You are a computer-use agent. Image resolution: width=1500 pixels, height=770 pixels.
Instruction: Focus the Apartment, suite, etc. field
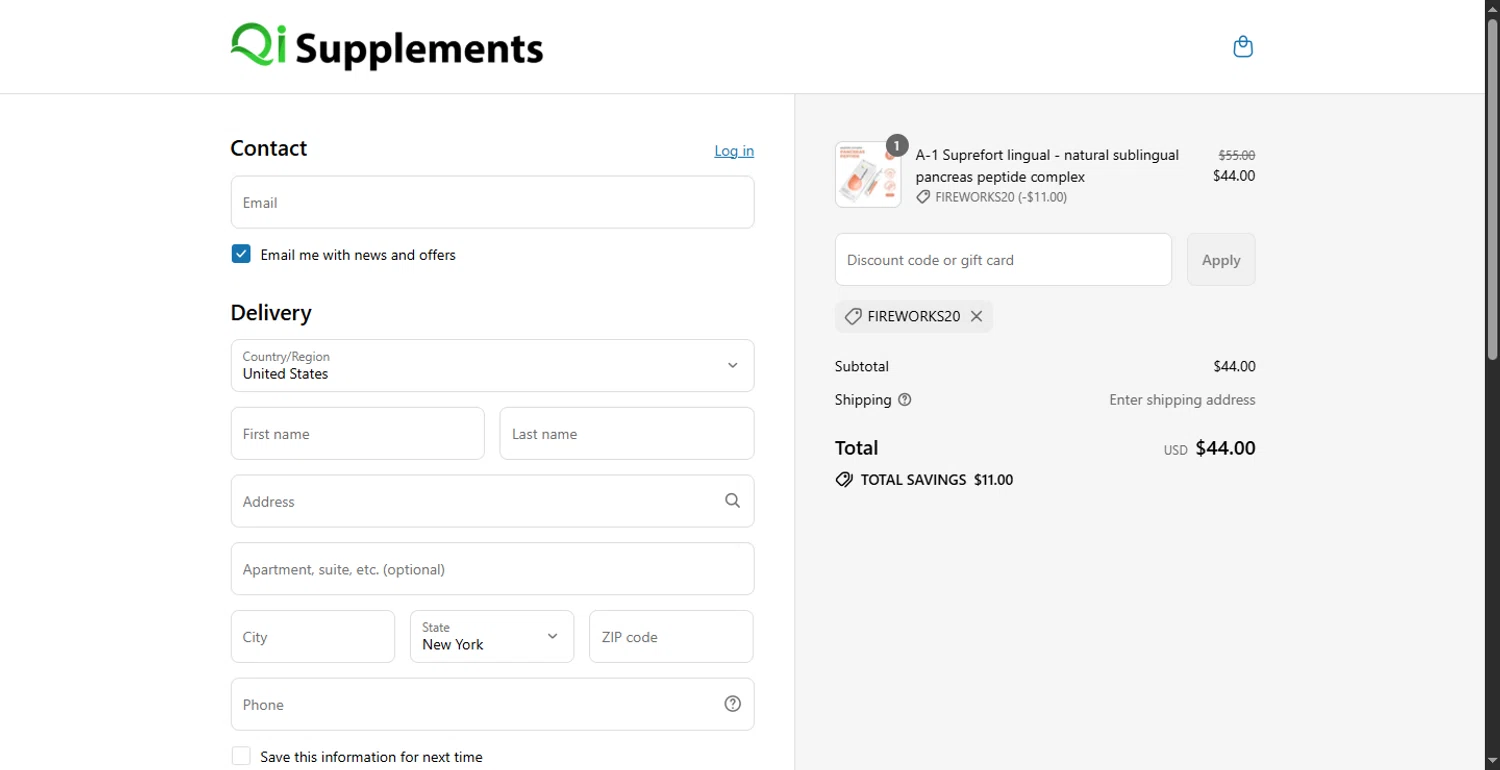tap(492, 569)
